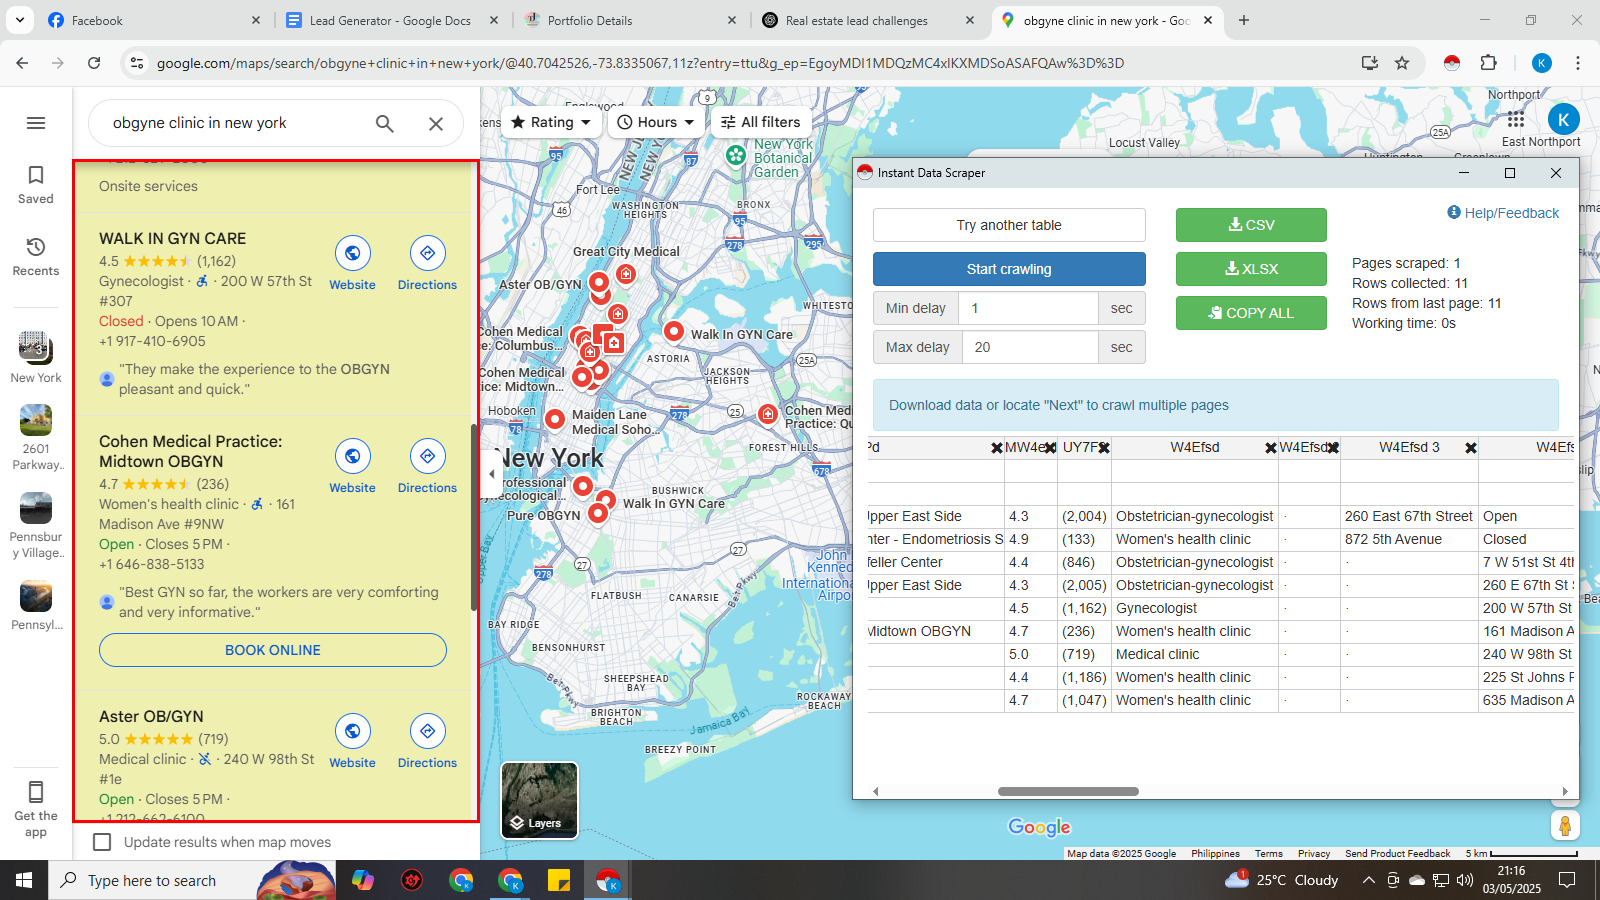
Task: Click the volume icon in system tray
Action: [x=1465, y=880]
